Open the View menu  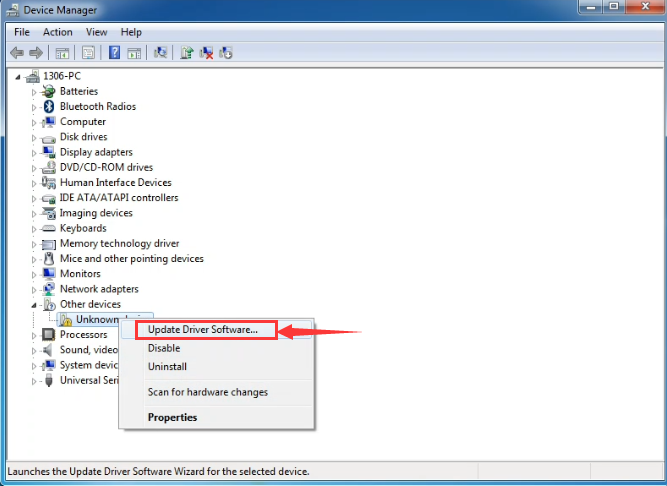click(96, 31)
